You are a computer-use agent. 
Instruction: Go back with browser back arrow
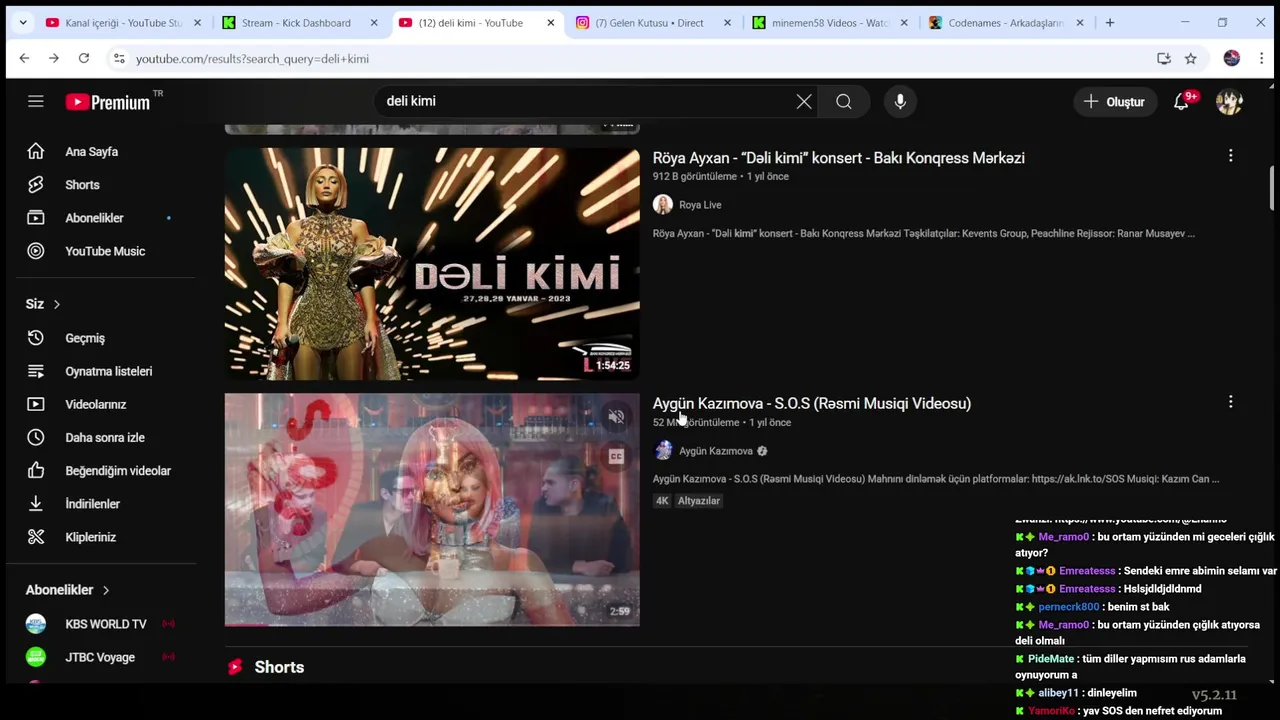pyautogui.click(x=24, y=59)
